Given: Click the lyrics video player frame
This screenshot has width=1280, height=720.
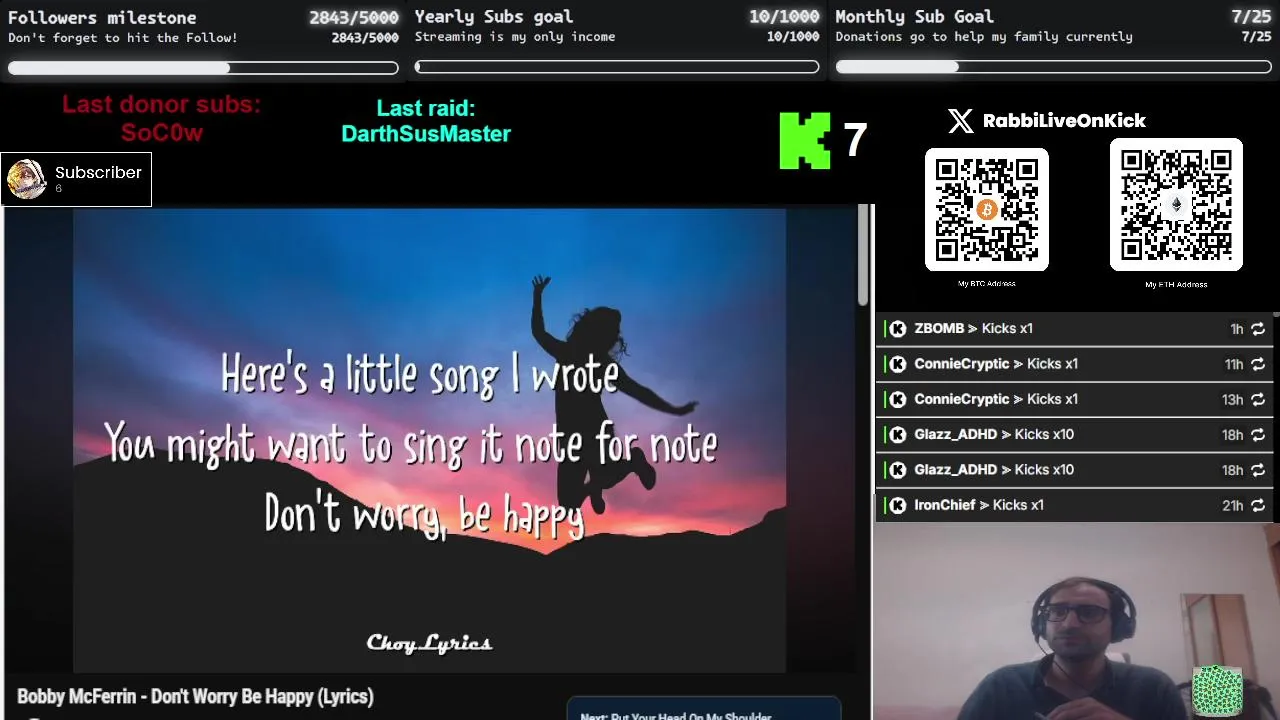Looking at the screenshot, I should tap(429, 440).
